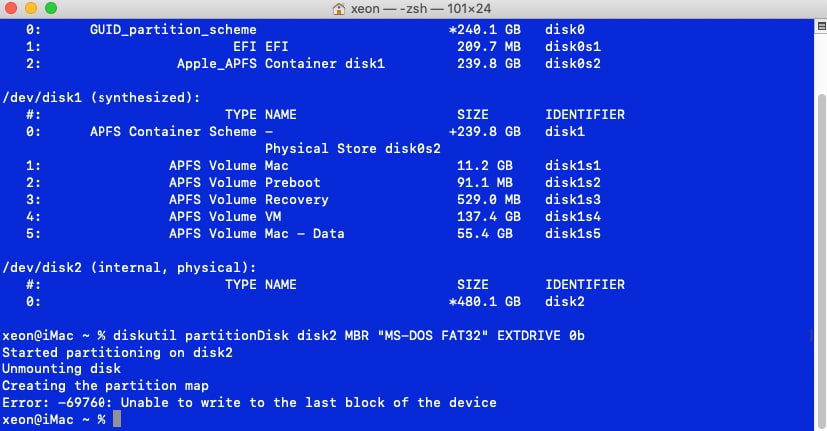
Task: Click the 'disk2' identifier in the table
Action: 565,301
